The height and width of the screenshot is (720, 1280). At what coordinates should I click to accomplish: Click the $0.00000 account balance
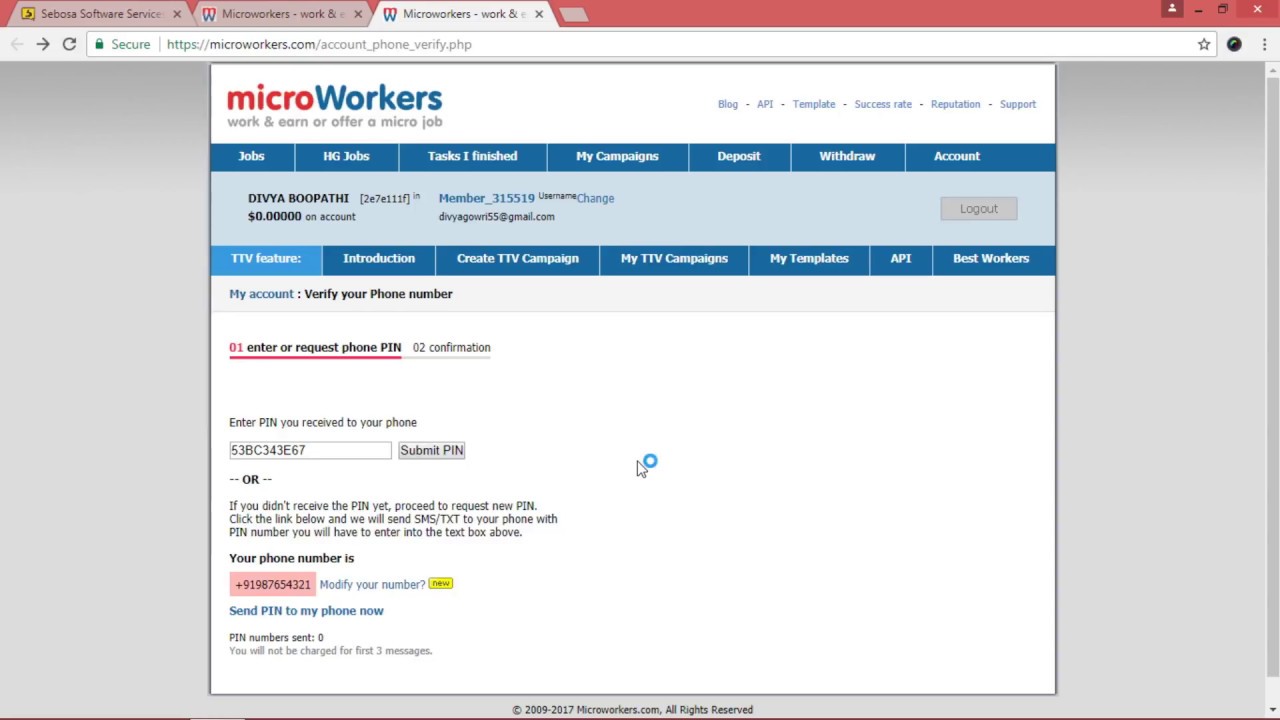click(274, 217)
